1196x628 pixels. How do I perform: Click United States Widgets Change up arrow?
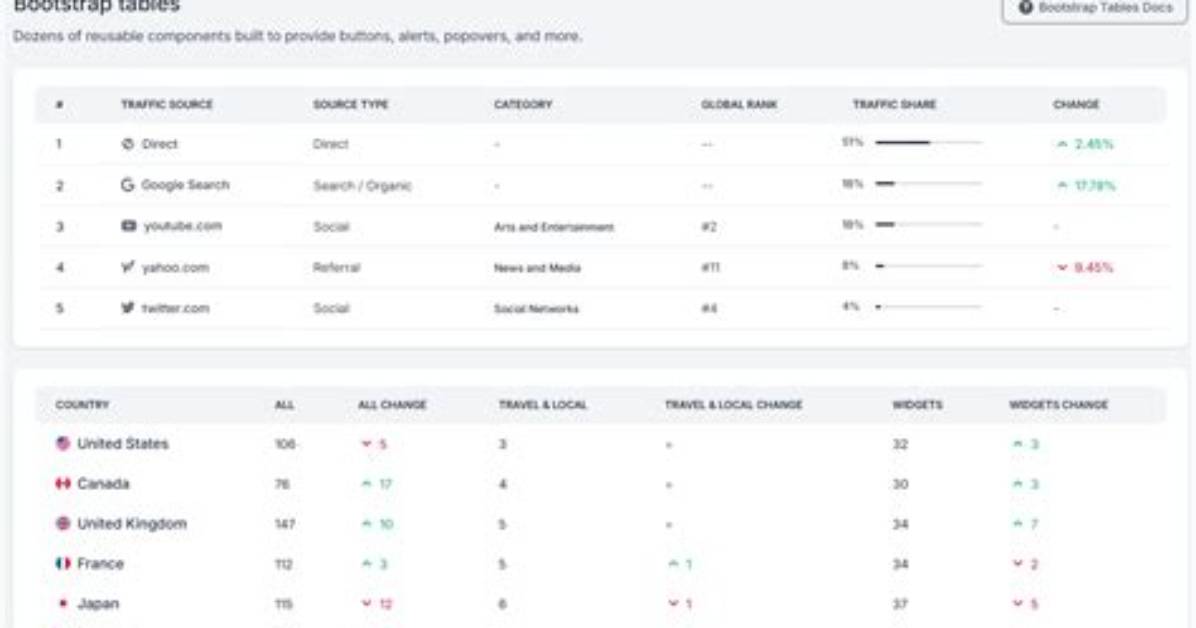(x=1017, y=444)
